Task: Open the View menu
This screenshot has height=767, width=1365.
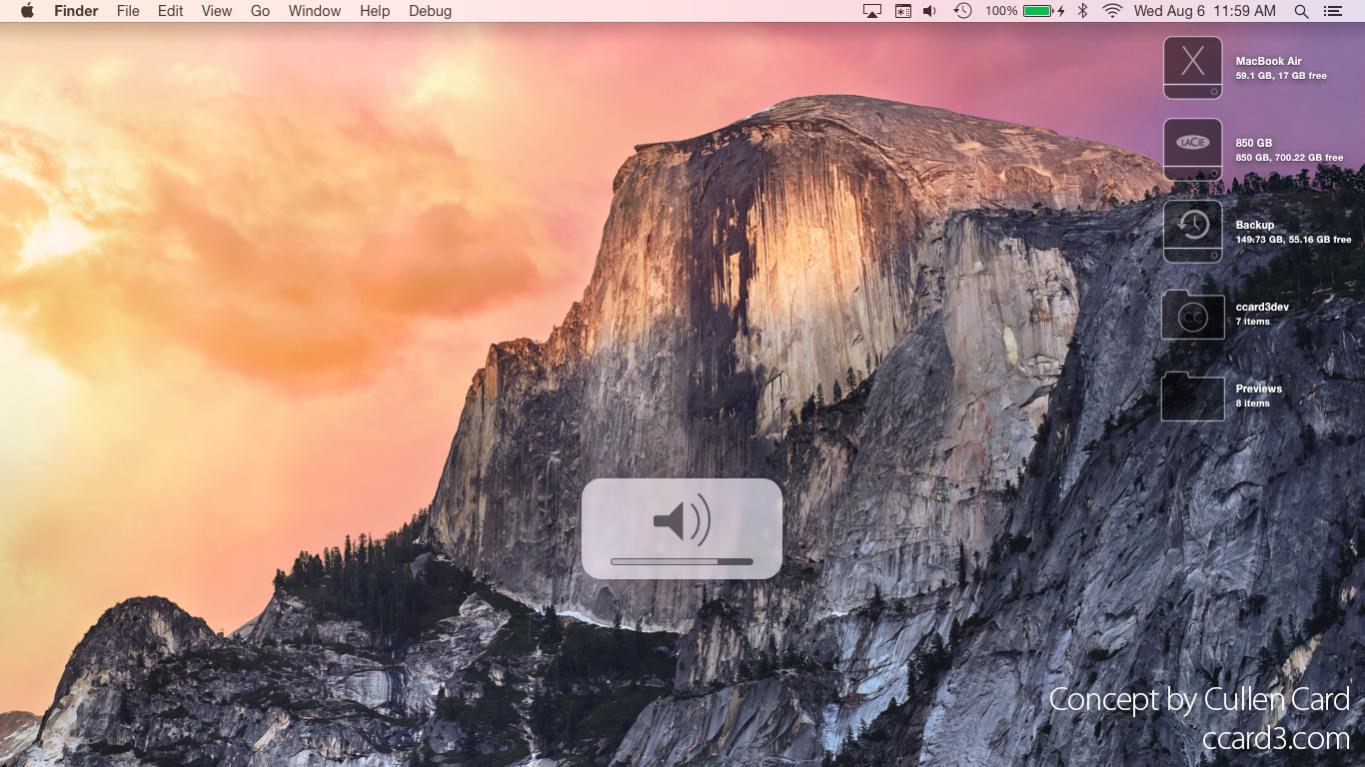Action: pyautogui.click(x=217, y=11)
